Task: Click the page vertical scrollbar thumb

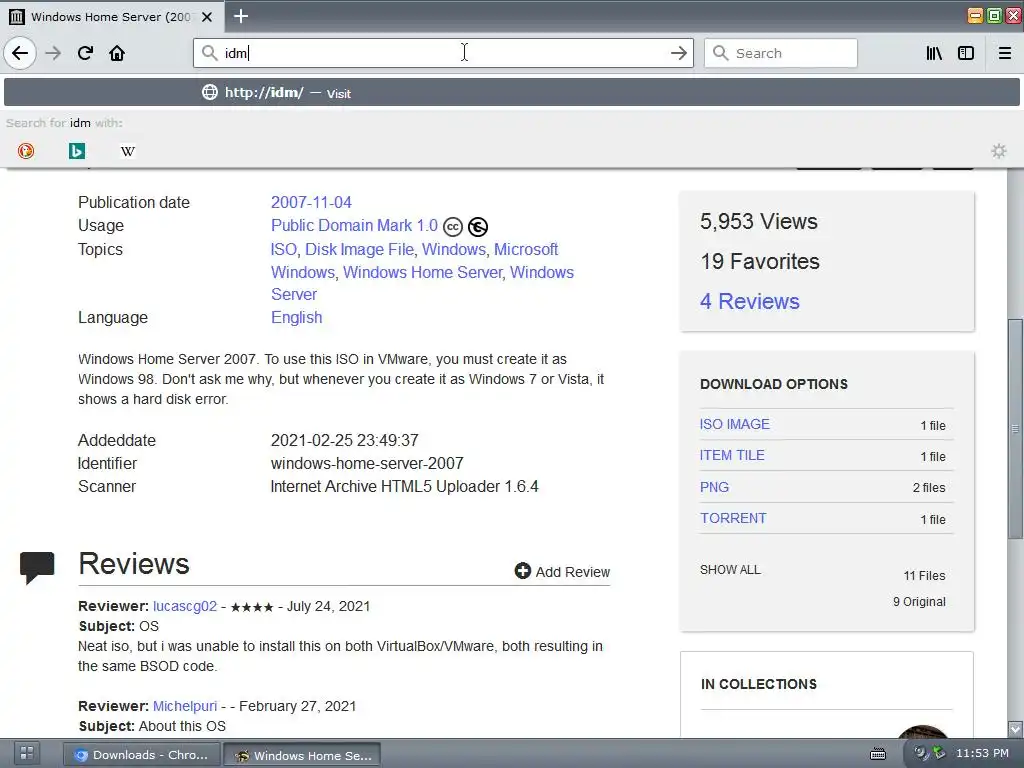Action: pos(1015,429)
